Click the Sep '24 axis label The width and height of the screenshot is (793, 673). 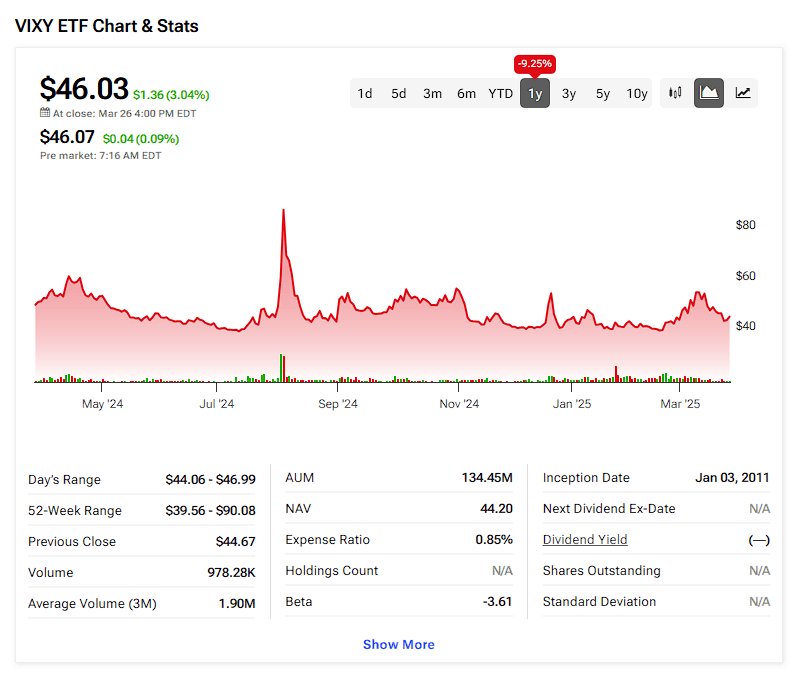tap(337, 403)
